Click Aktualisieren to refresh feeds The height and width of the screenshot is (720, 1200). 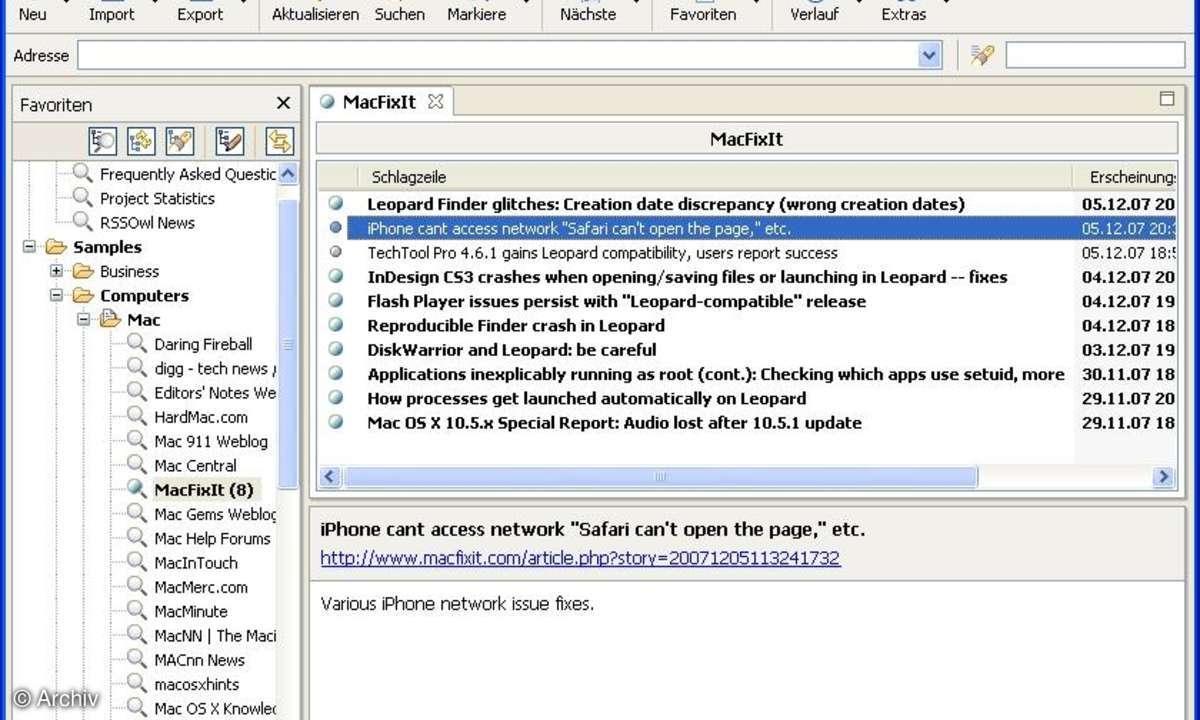tap(315, 13)
